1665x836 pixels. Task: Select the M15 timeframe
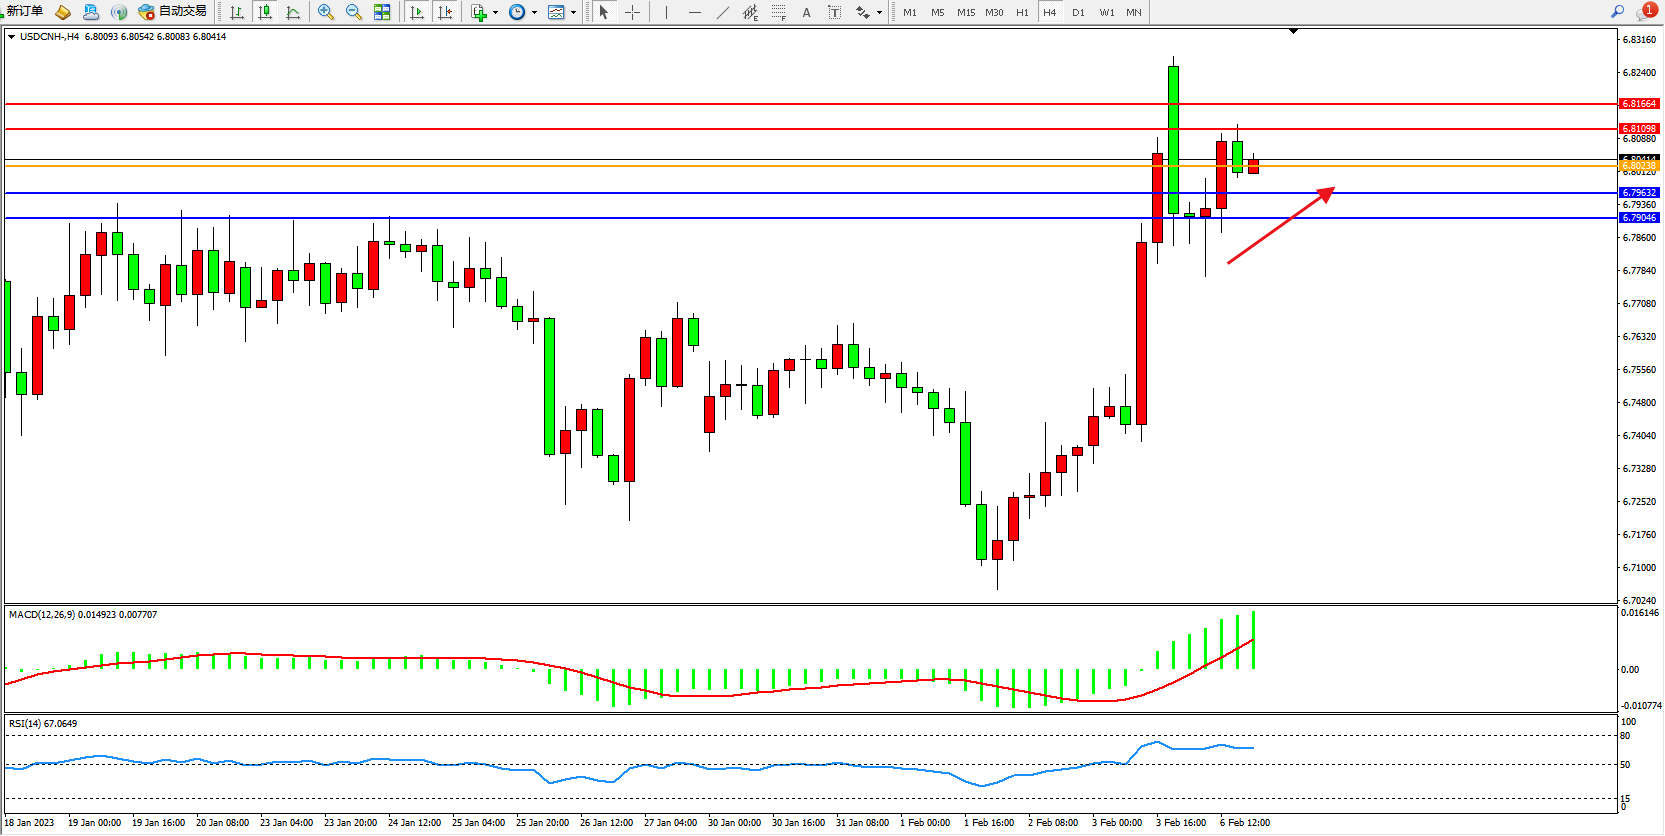pos(965,12)
